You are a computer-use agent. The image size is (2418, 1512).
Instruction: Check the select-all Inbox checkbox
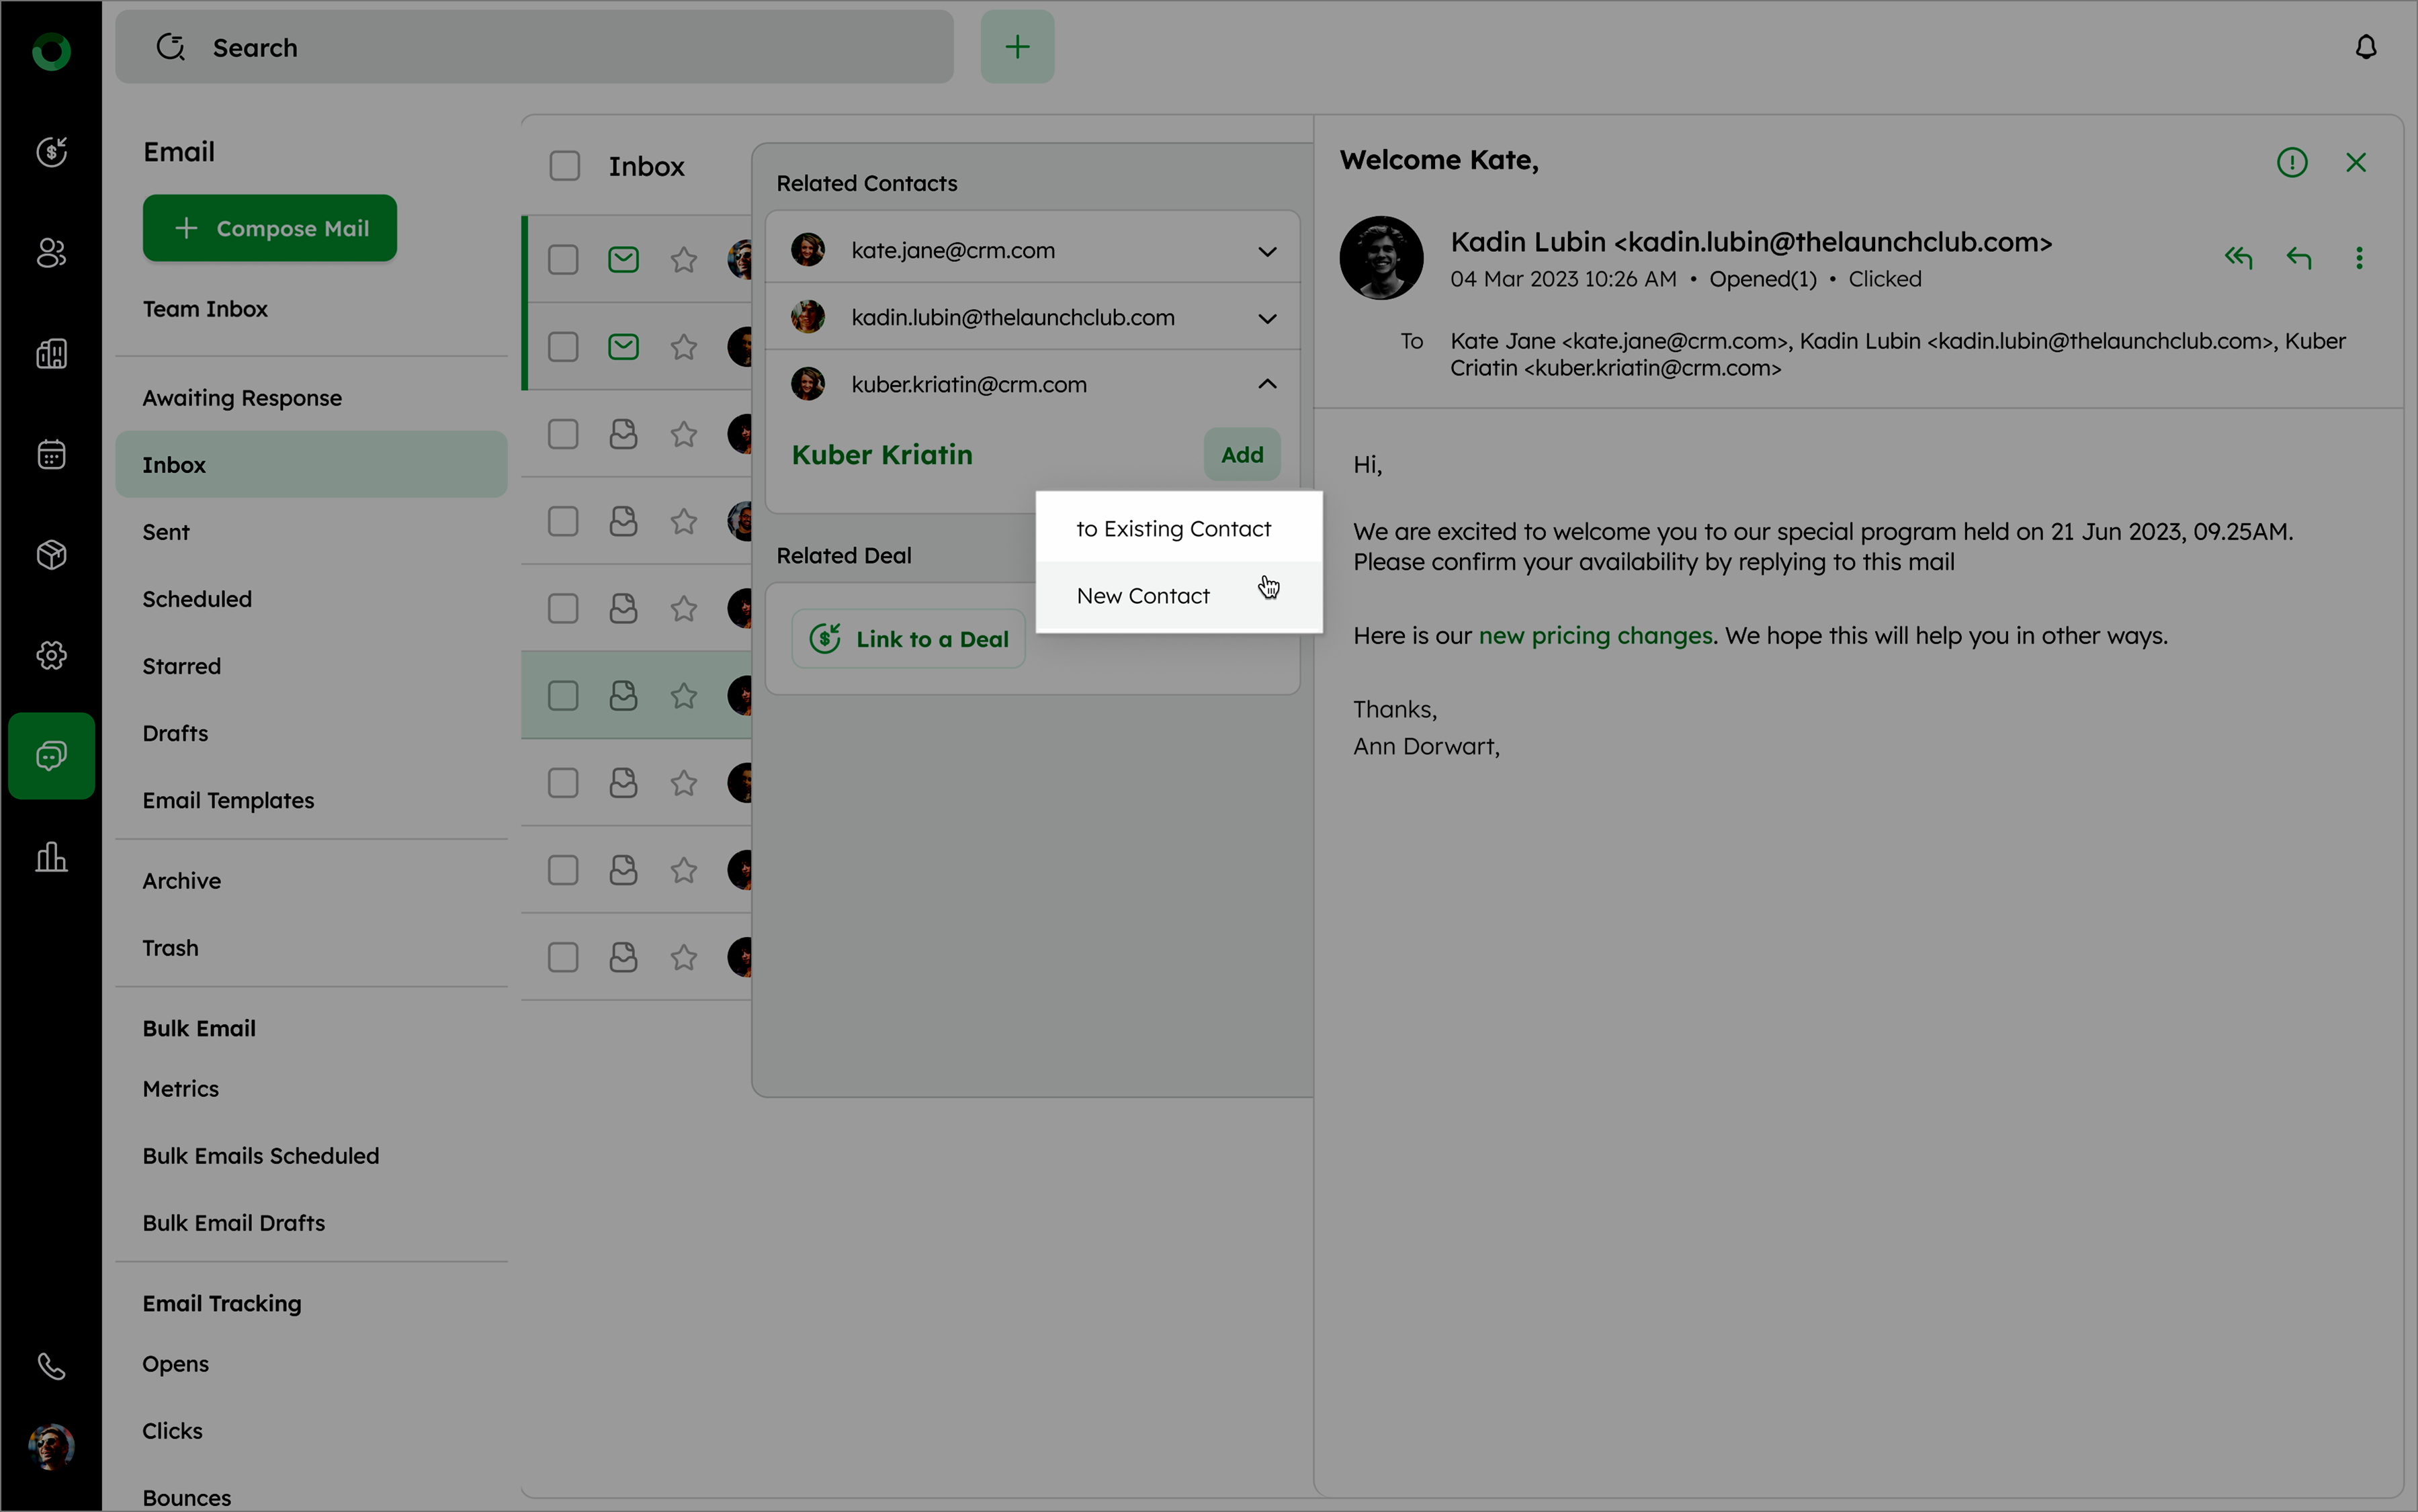tap(565, 166)
